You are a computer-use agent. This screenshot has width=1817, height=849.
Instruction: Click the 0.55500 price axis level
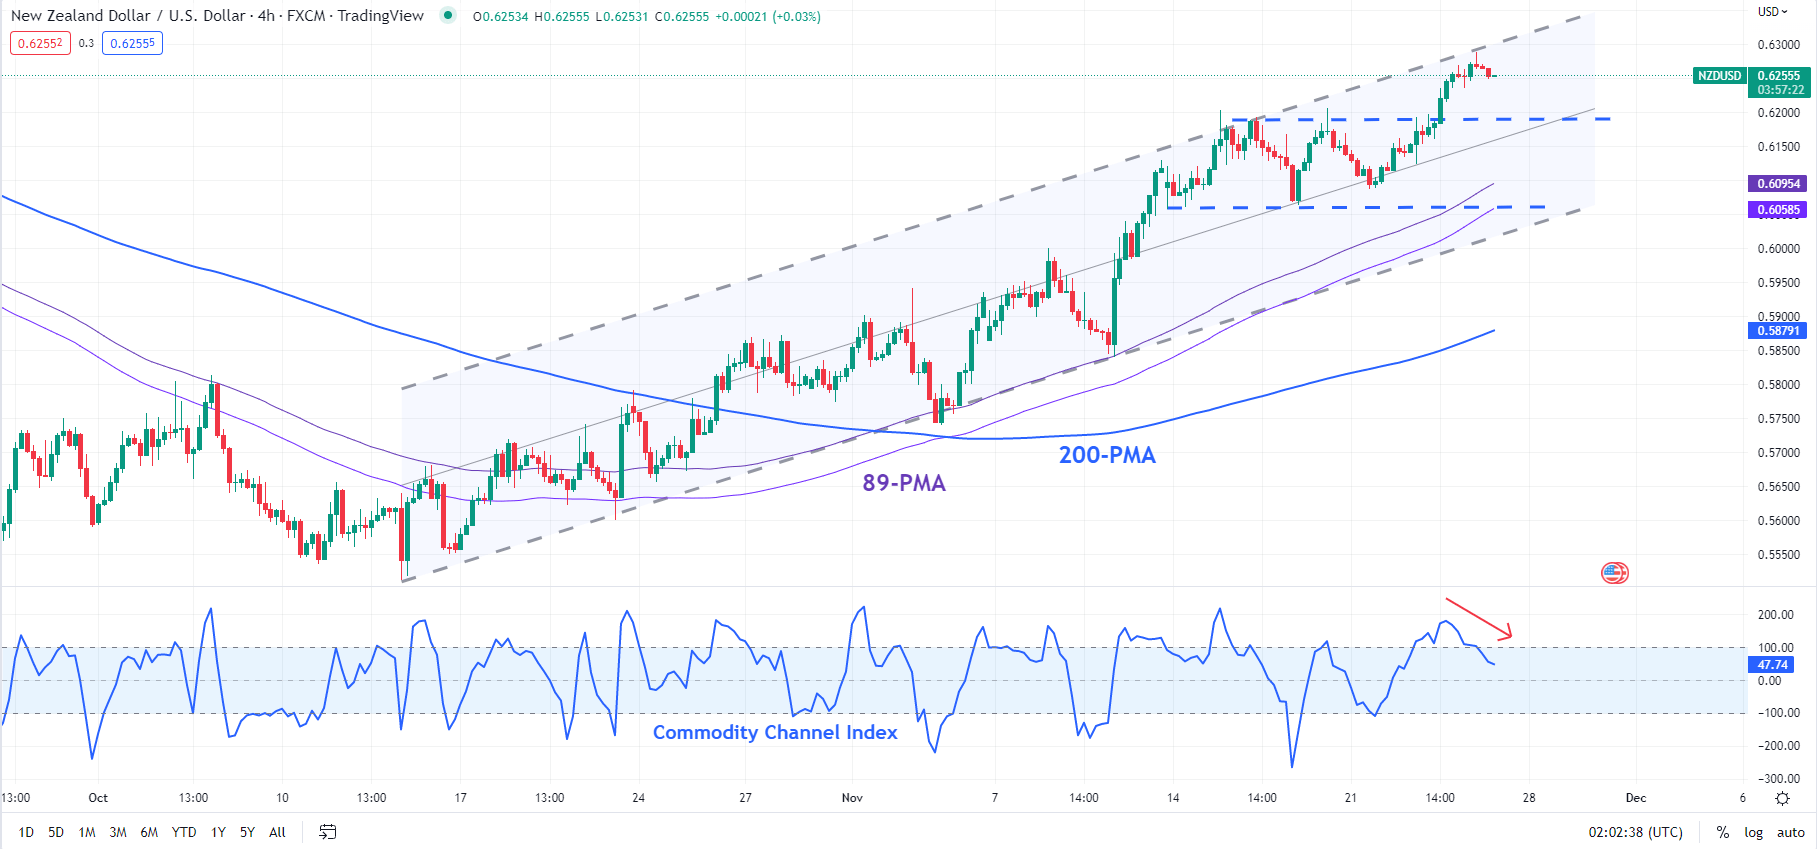[1778, 555]
